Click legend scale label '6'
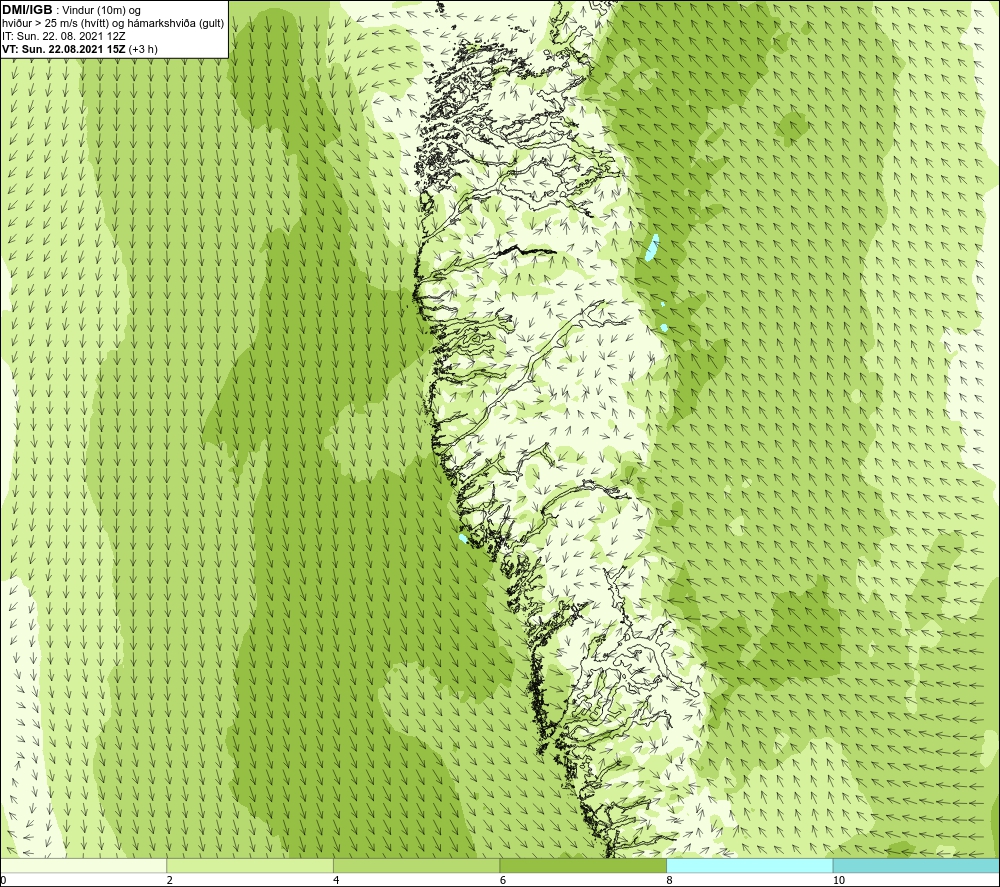Screen dimensions: 1000x887 click(x=503, y=881)
